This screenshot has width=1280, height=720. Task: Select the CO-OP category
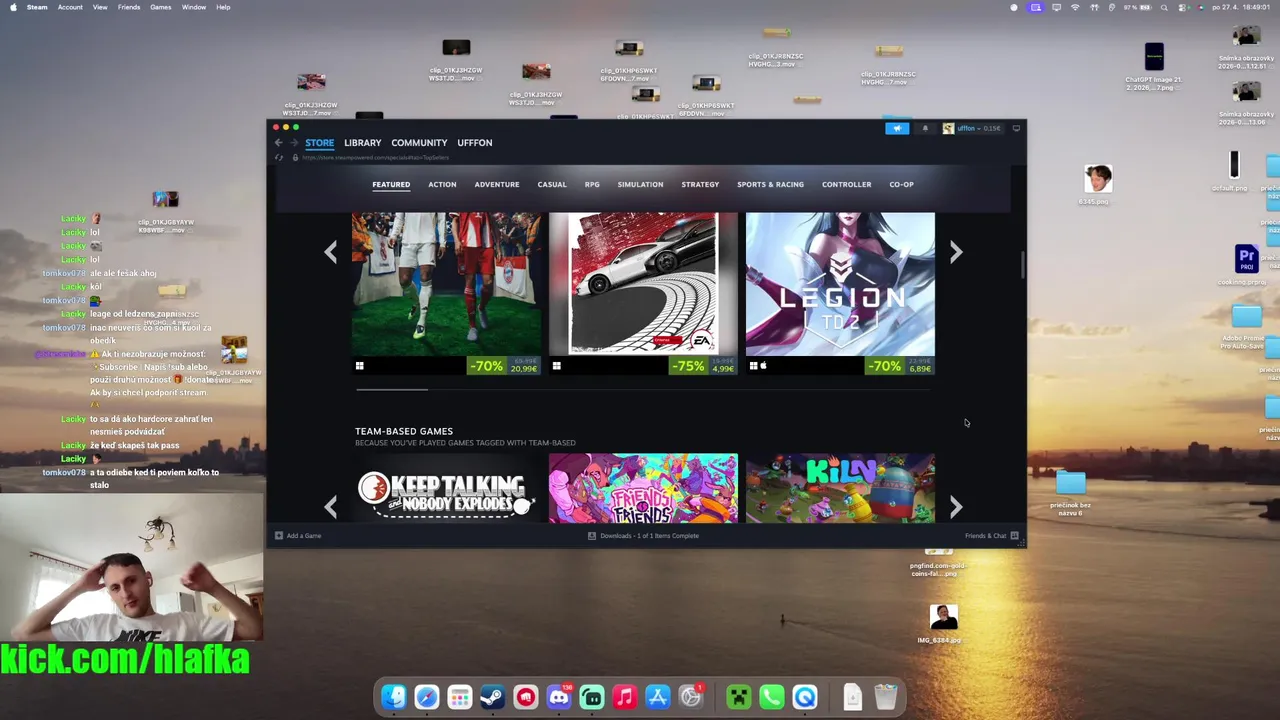point(901,184)
